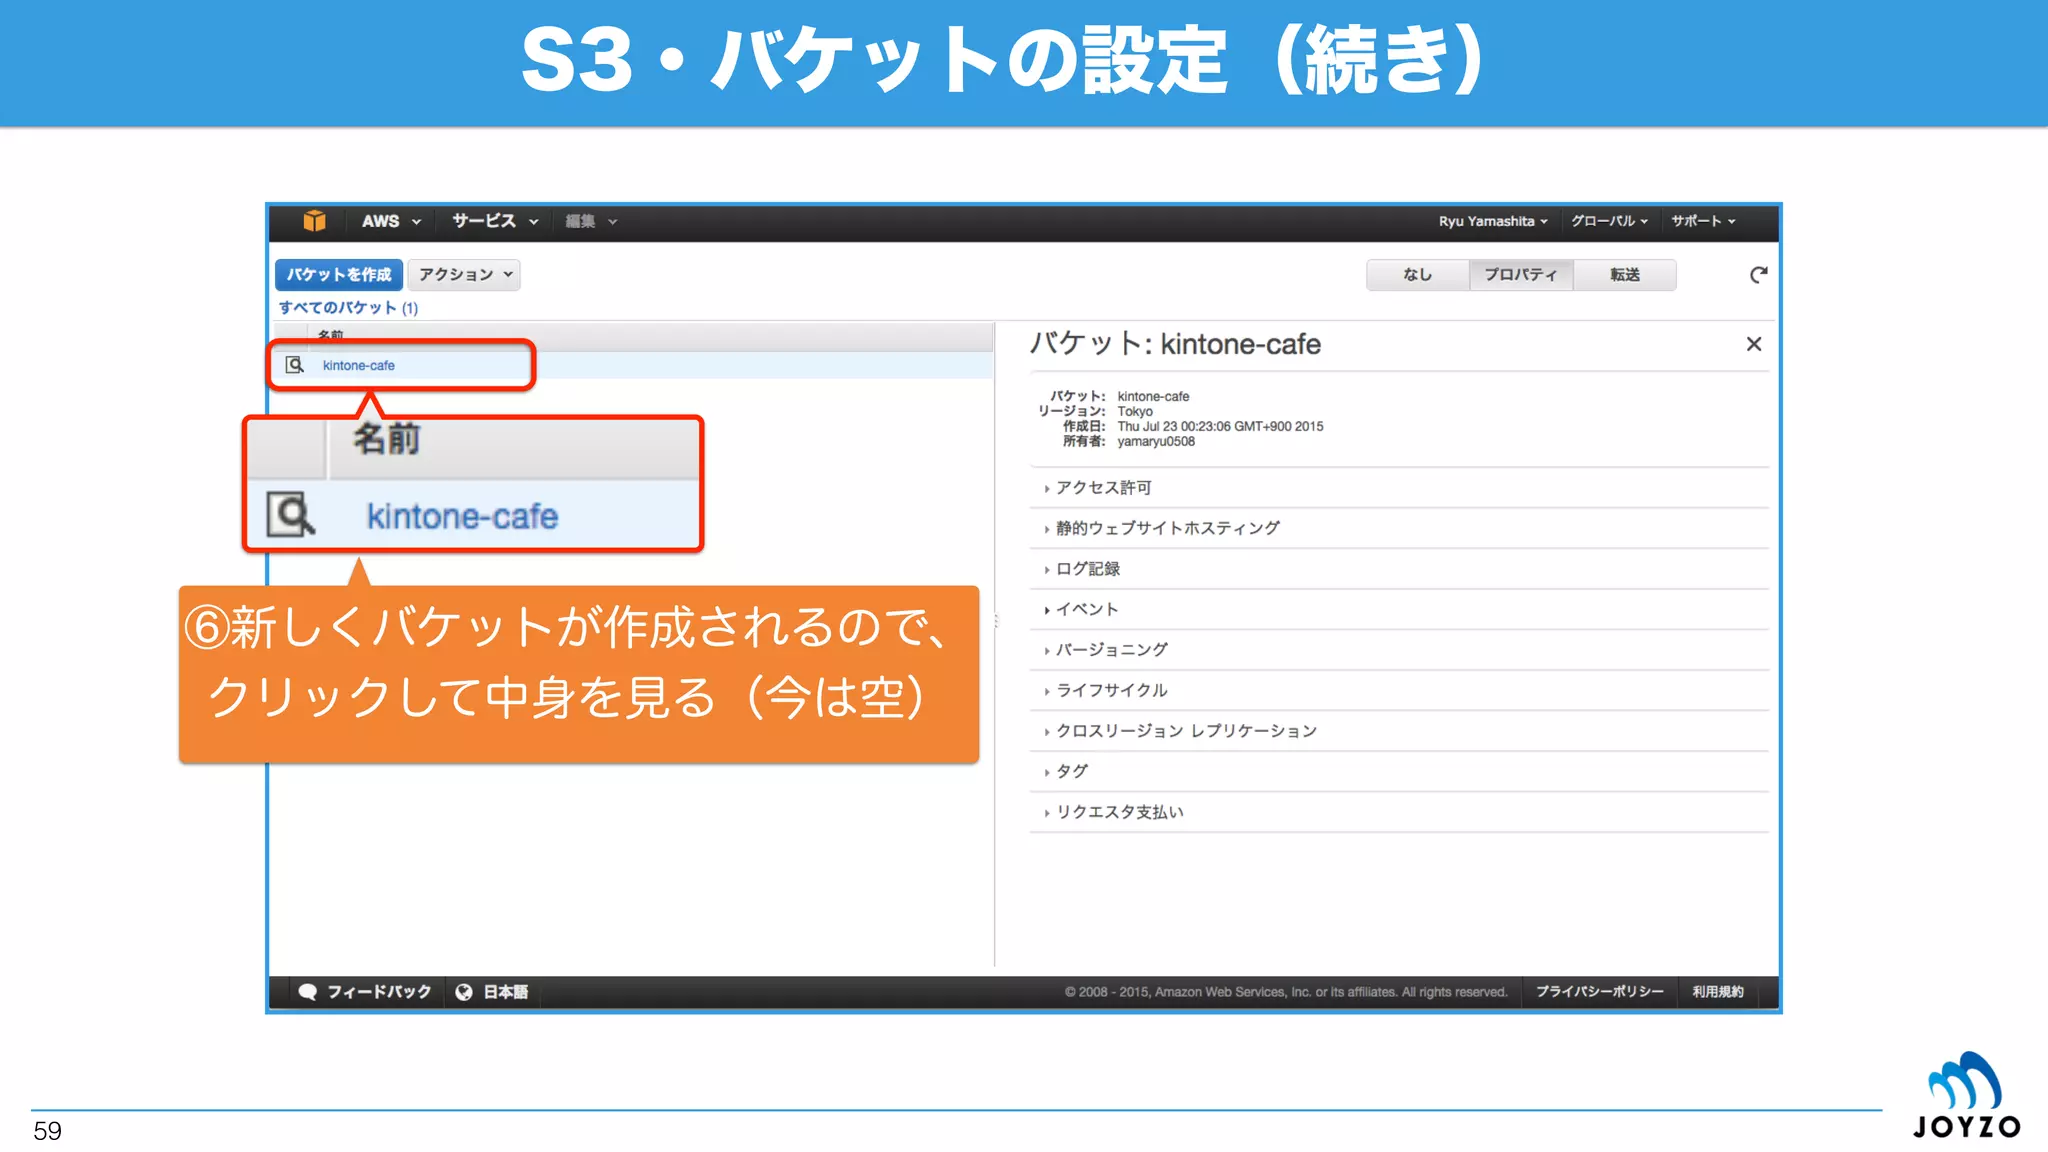Expand the アクセス許可 section
Screen dimensions: 2048x1152
click(1103, 488)
